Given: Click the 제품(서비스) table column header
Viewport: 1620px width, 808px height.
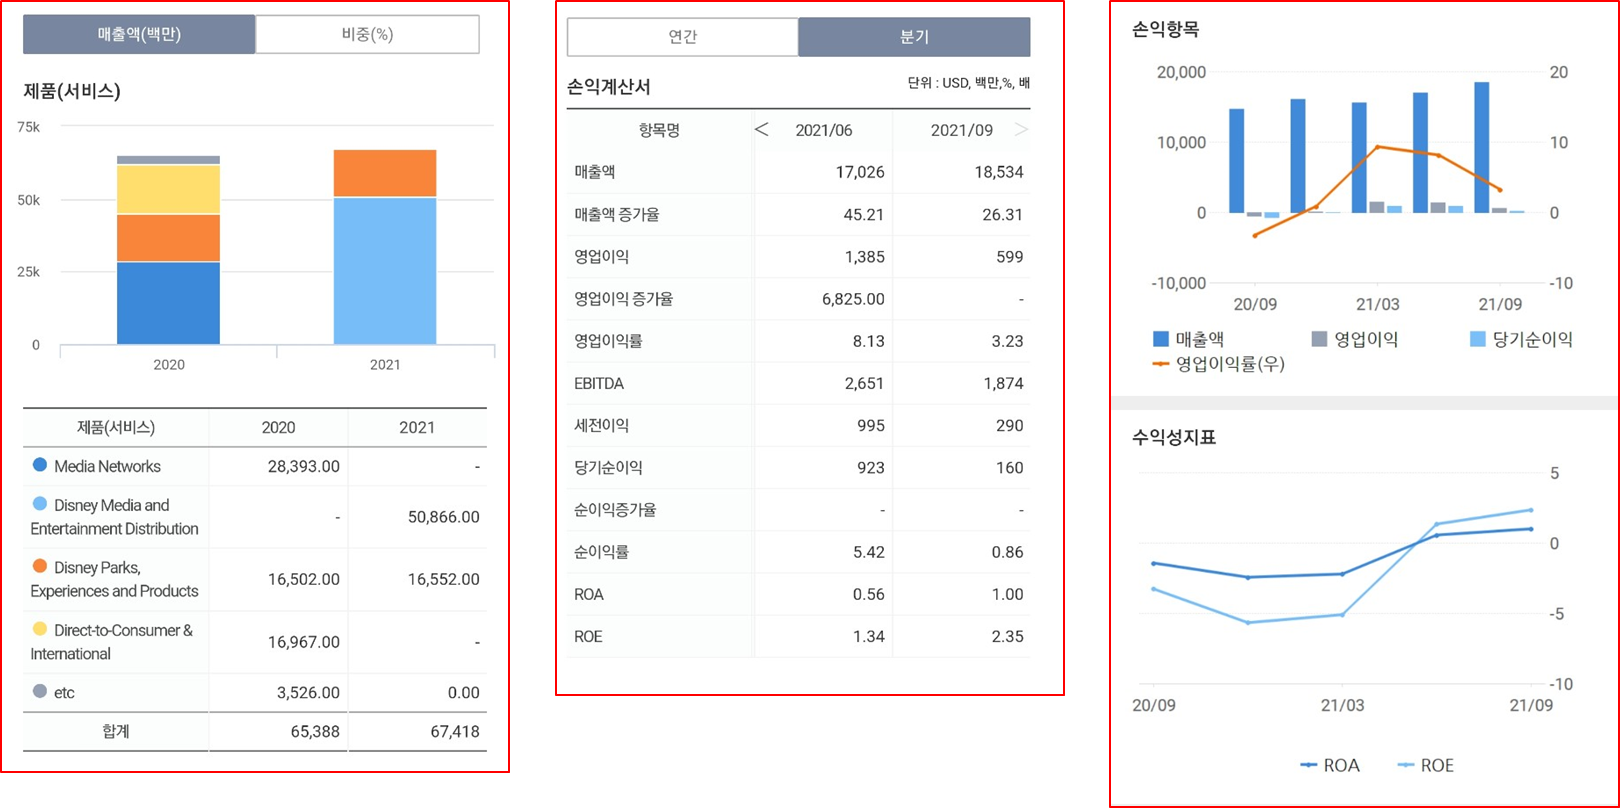Looking at the screenshot, I should coord(116,427).
